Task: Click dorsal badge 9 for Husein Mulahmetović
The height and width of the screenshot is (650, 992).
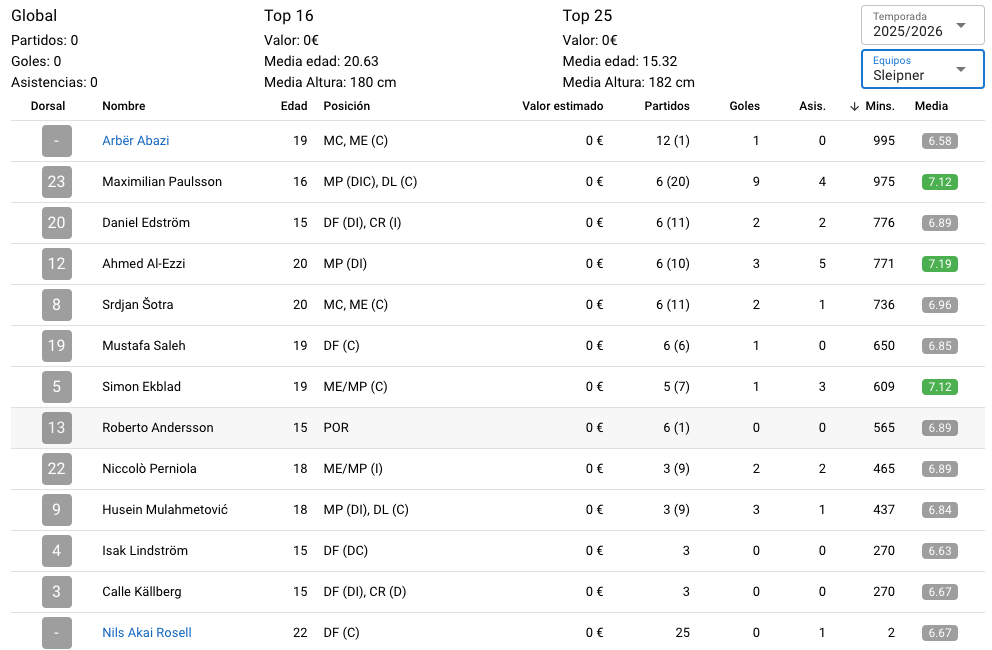Action: point(56,509)
